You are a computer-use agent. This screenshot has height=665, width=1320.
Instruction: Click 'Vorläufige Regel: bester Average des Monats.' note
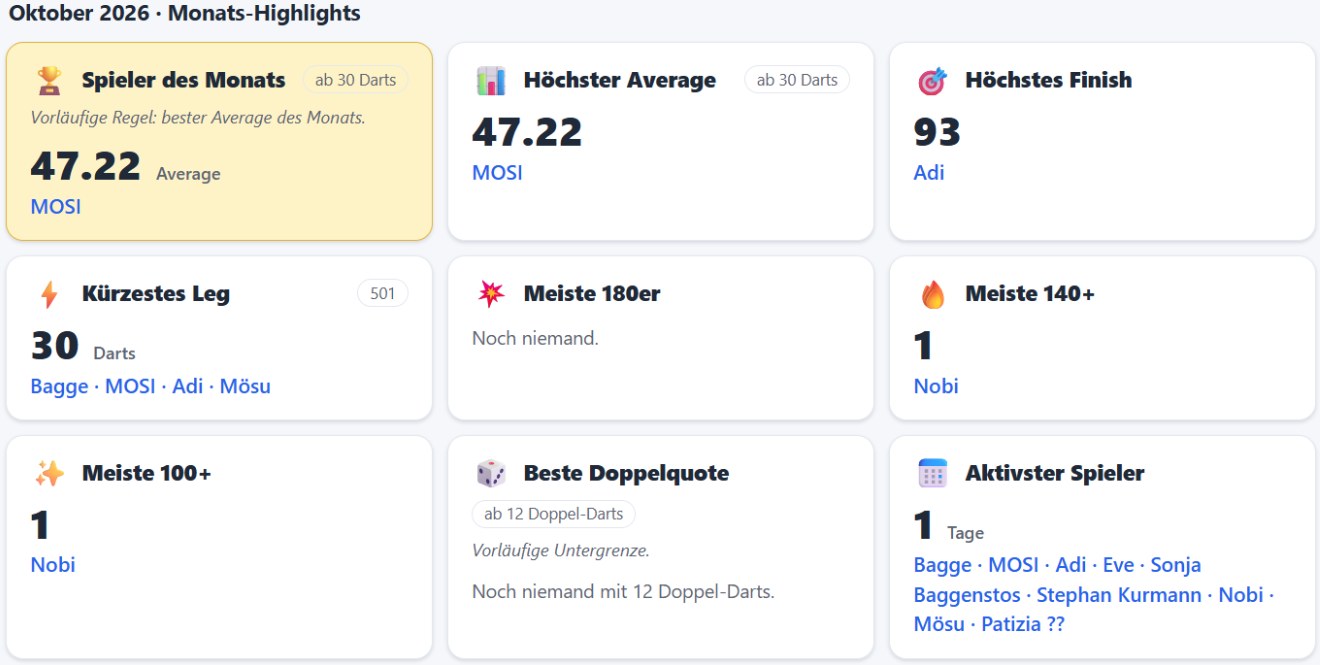[x=198, y=118]
